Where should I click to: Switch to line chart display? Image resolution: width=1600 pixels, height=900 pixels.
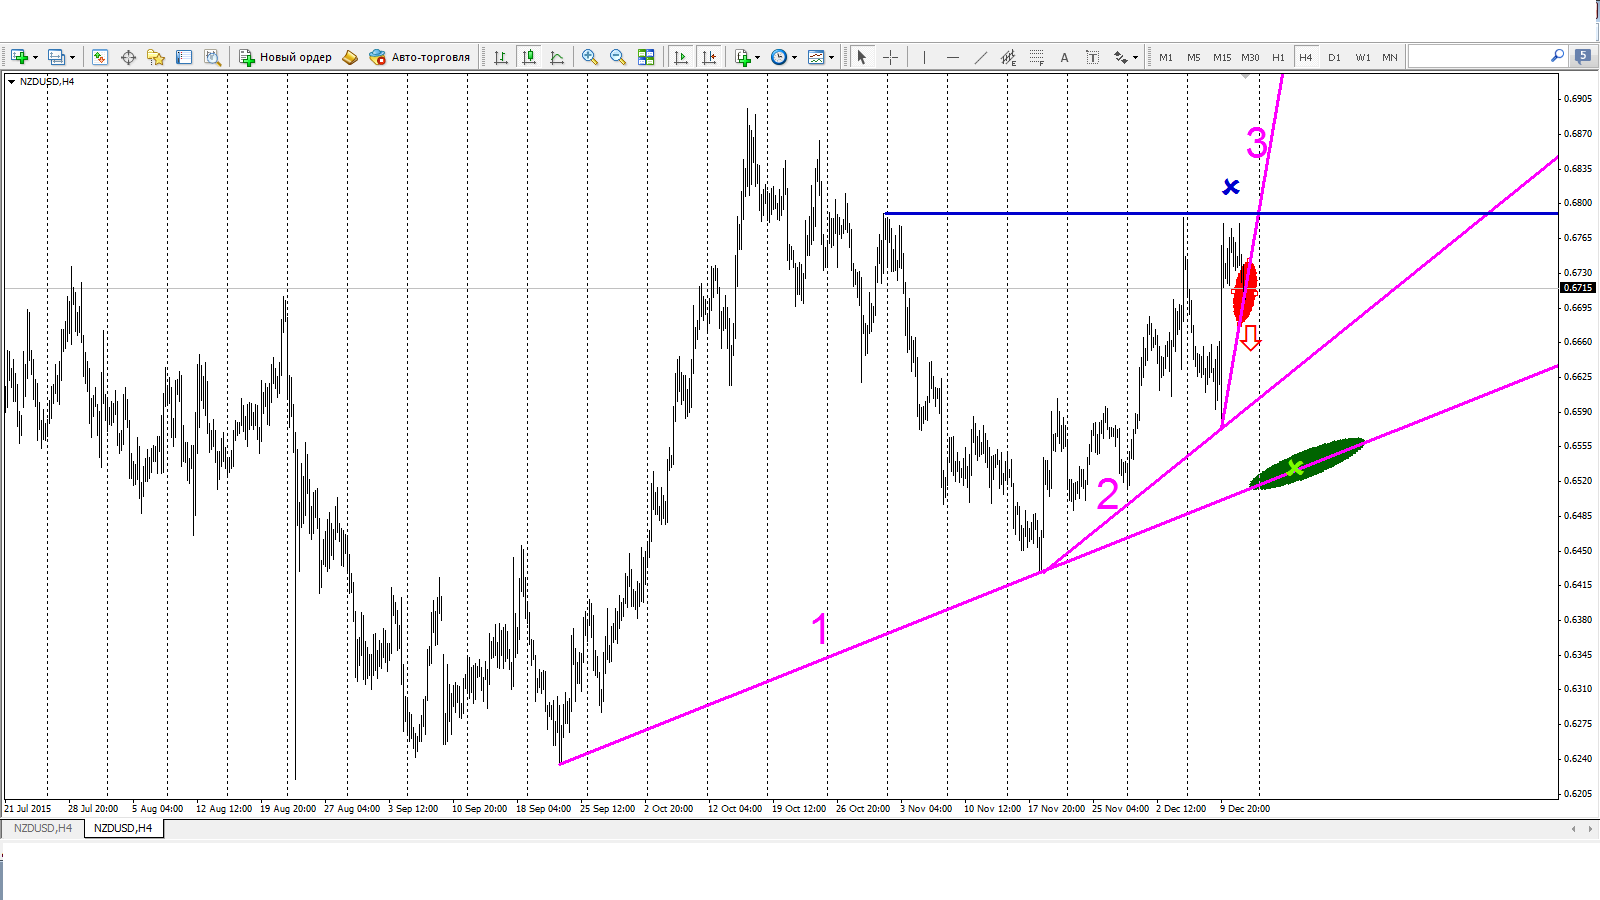tap(557, 57)
